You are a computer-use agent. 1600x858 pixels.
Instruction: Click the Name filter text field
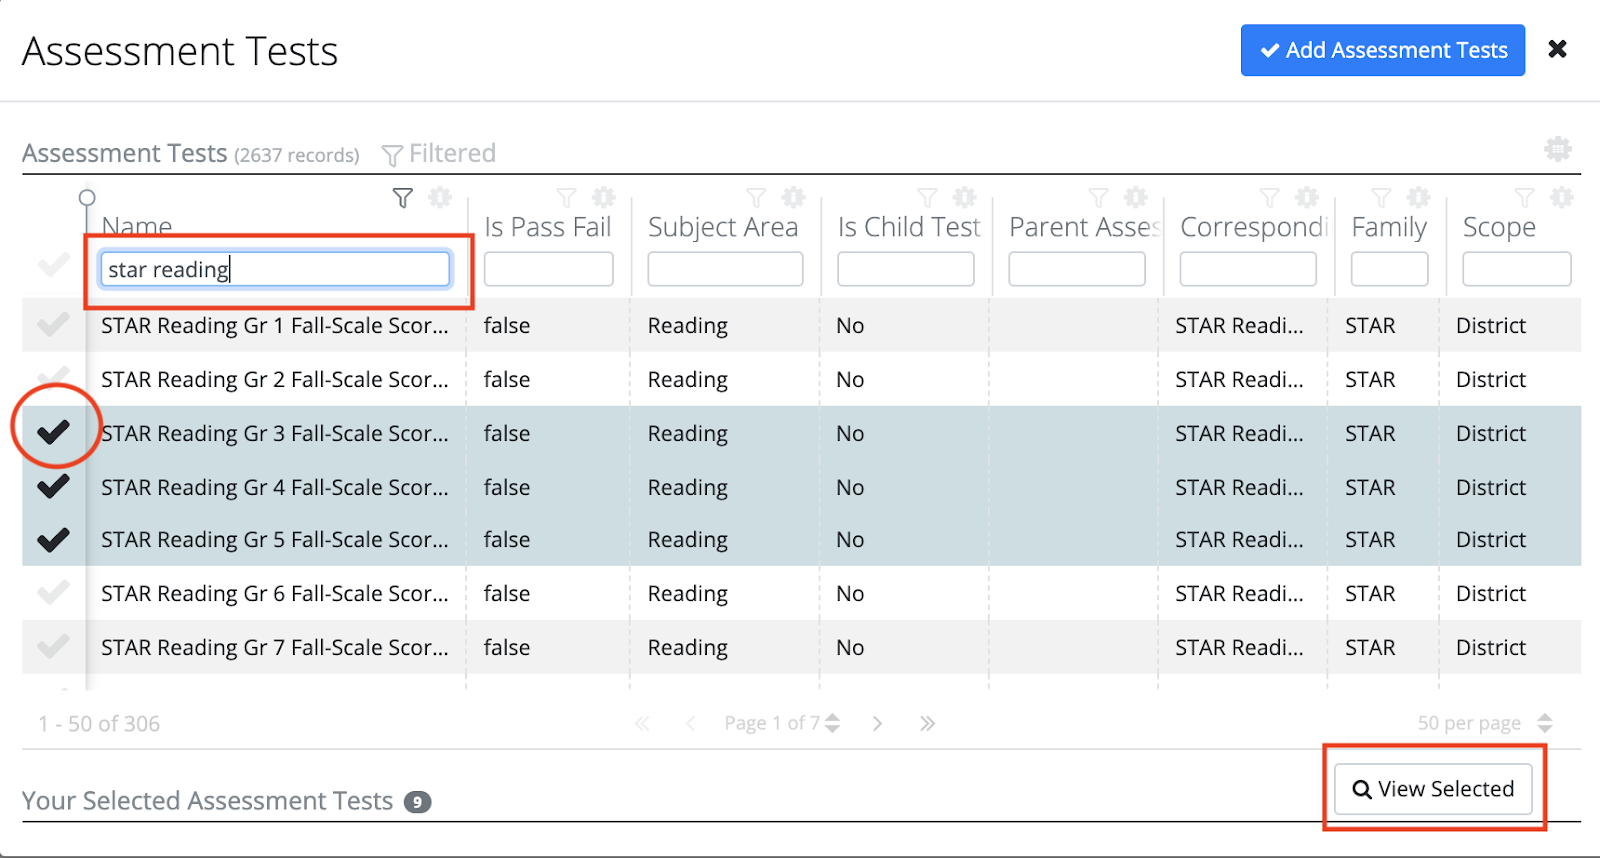[275, 269]
